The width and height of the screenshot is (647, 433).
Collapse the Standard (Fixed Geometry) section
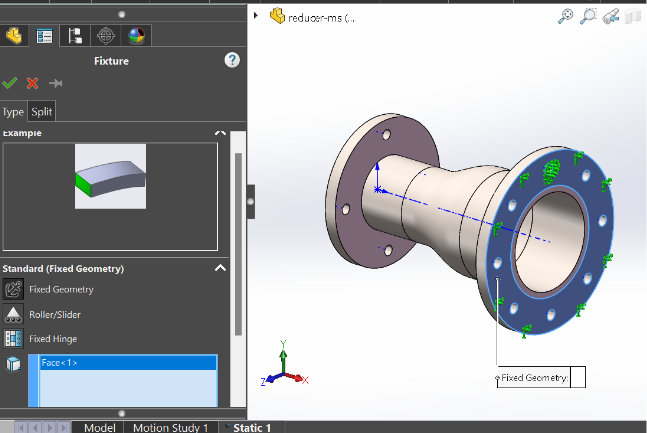click(x=221, y=268)
